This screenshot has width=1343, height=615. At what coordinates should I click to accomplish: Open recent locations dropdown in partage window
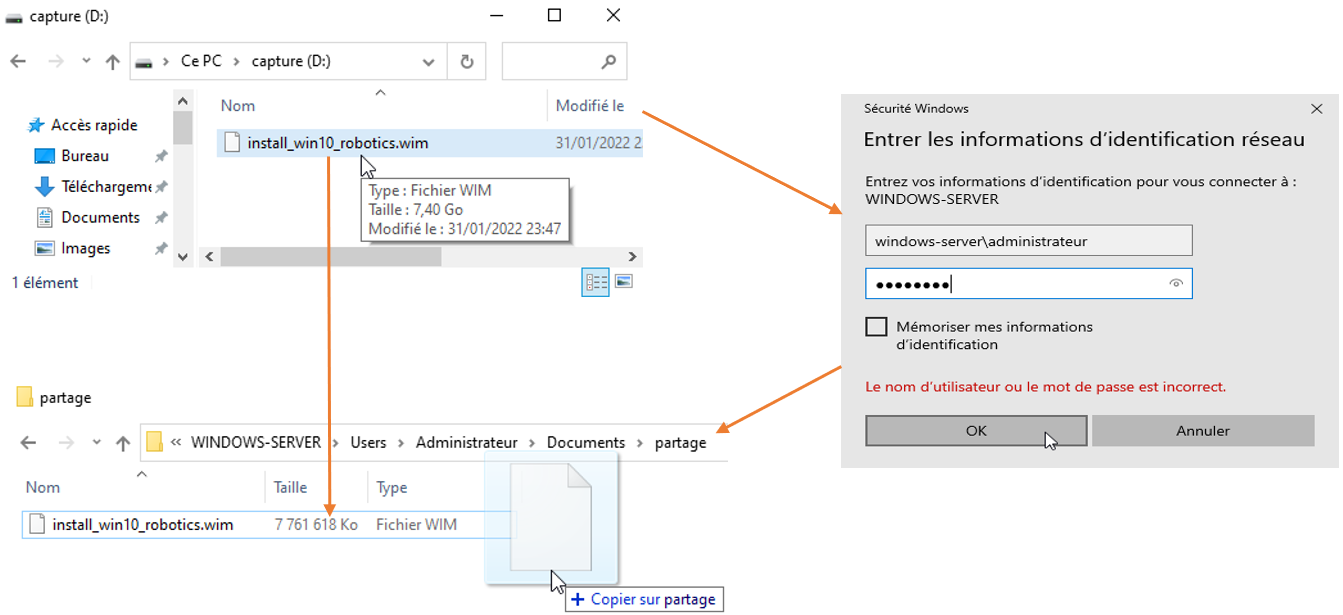[96, 443]
